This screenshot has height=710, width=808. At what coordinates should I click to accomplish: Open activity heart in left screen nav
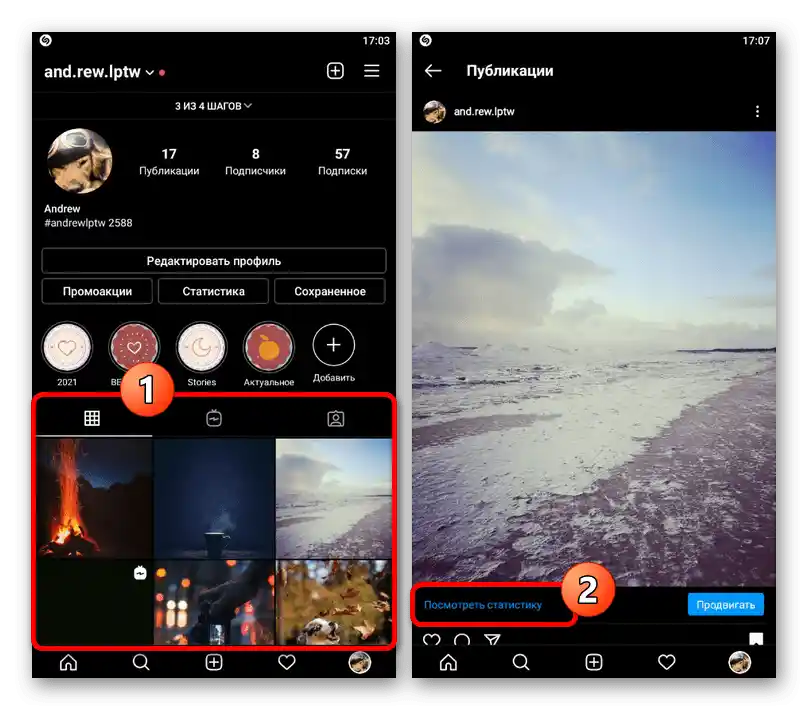pyautogui.click(x=287, y=662)
